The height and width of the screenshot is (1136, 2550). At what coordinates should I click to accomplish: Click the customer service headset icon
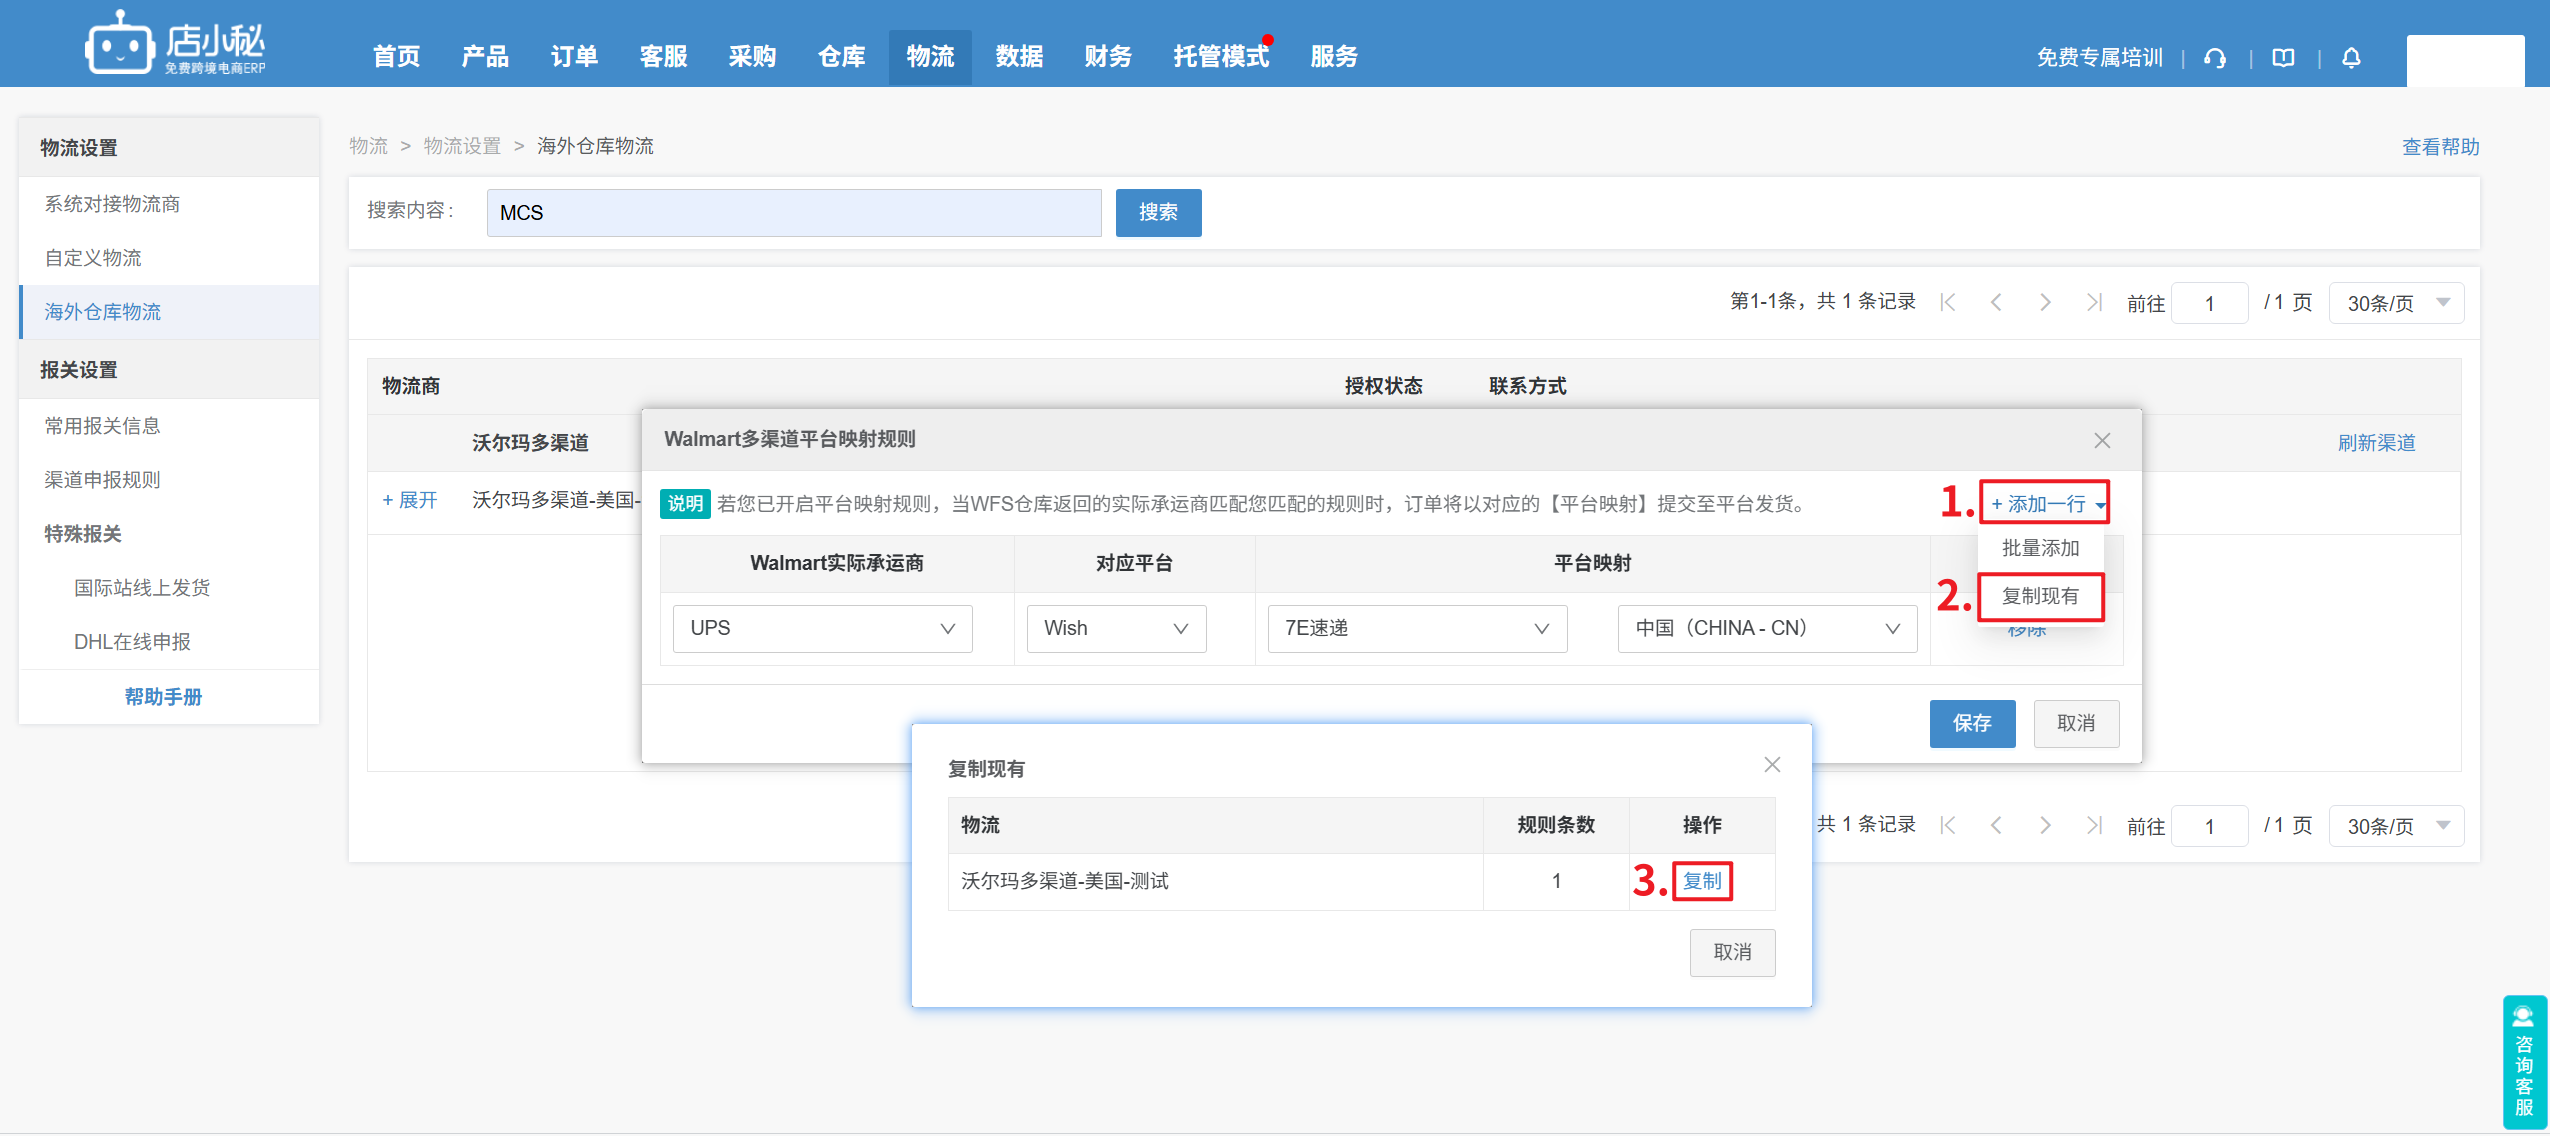(2215, 58)
